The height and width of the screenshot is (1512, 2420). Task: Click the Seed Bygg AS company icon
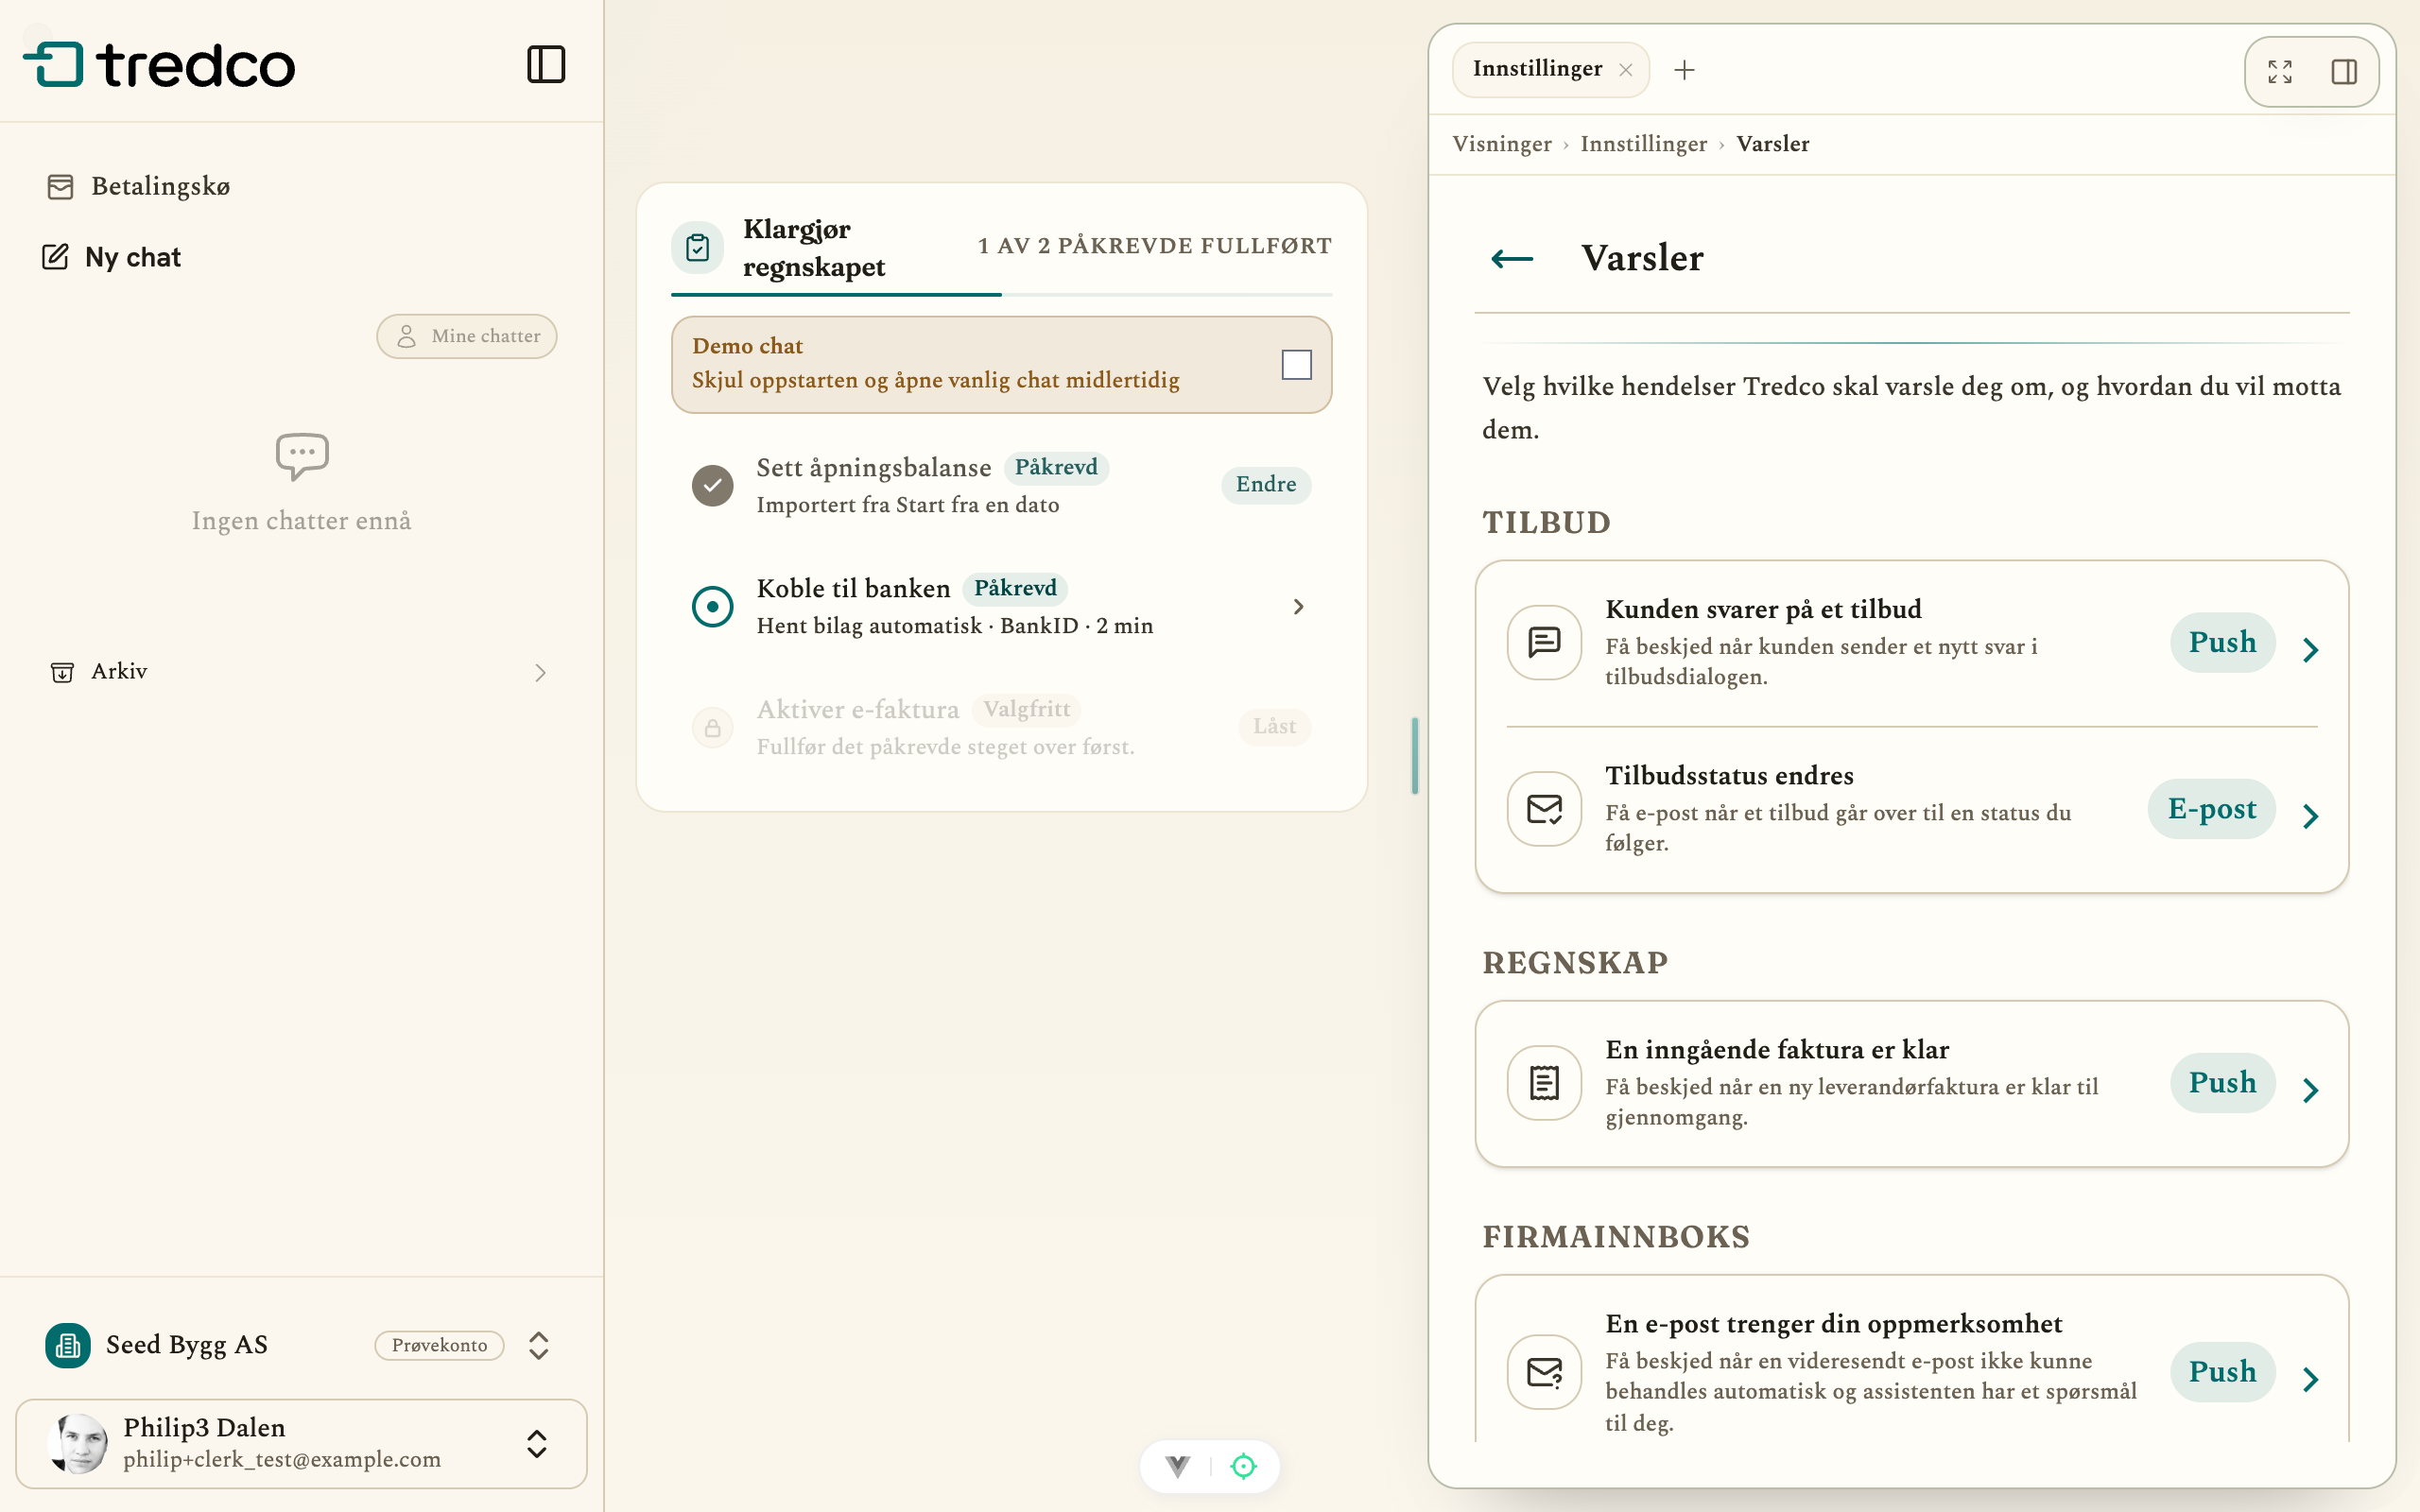[x=68, y=1345]
